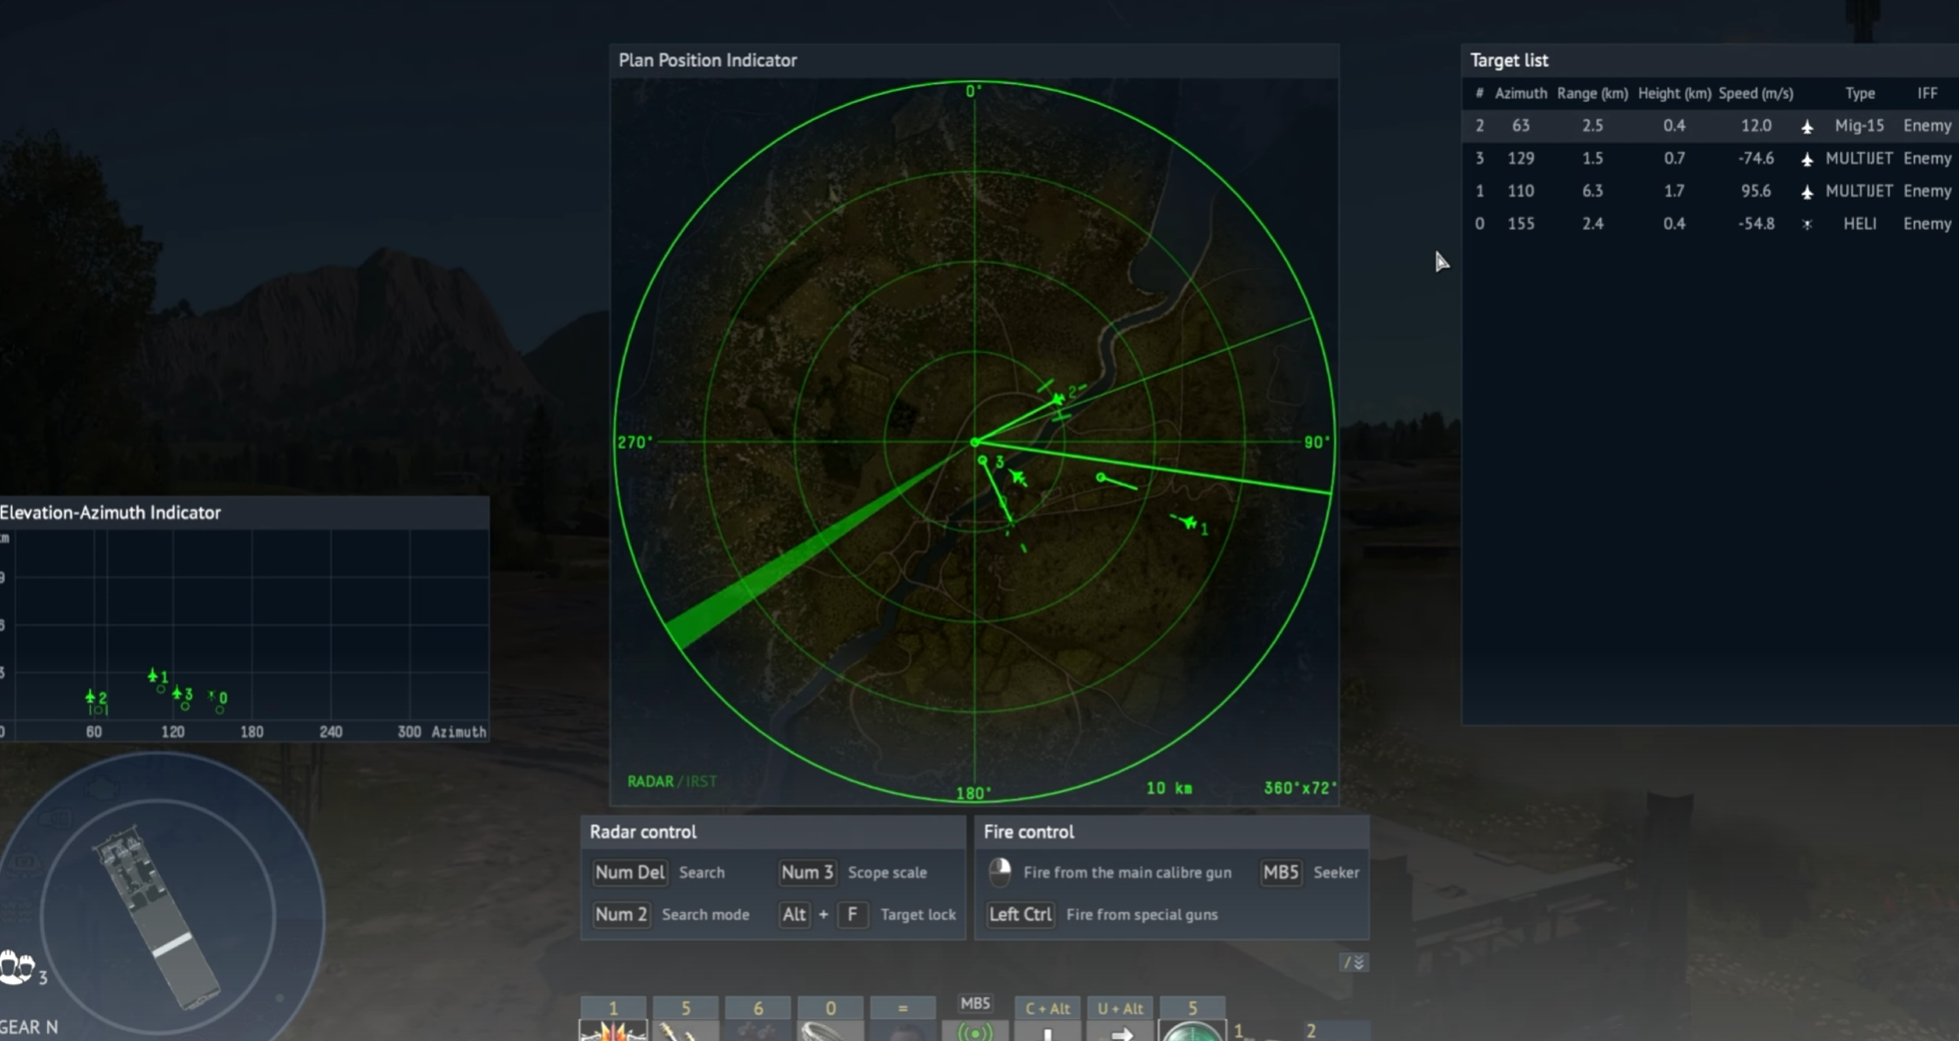Viewport: 1959px width, 1041px height.
Task: Click the Num 3 Scope scale key
Action: click(807, 872)
